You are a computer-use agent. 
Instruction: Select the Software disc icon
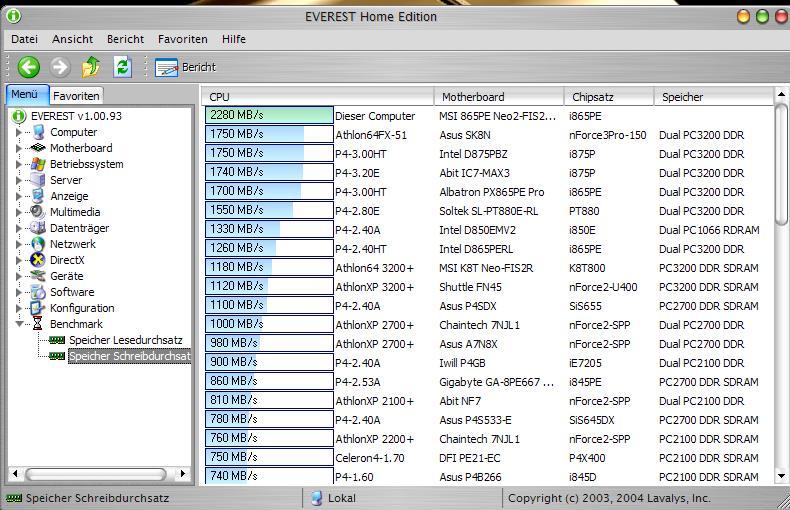coord(38,292)
